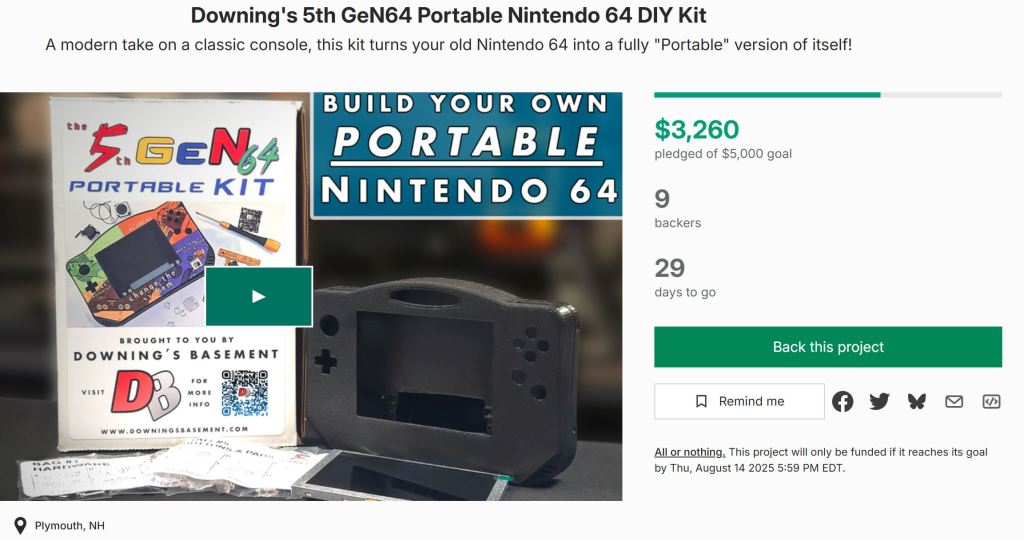This screenshot has height=540, width=1024.
Task: Play the campaign video
Action: point(259,296)
